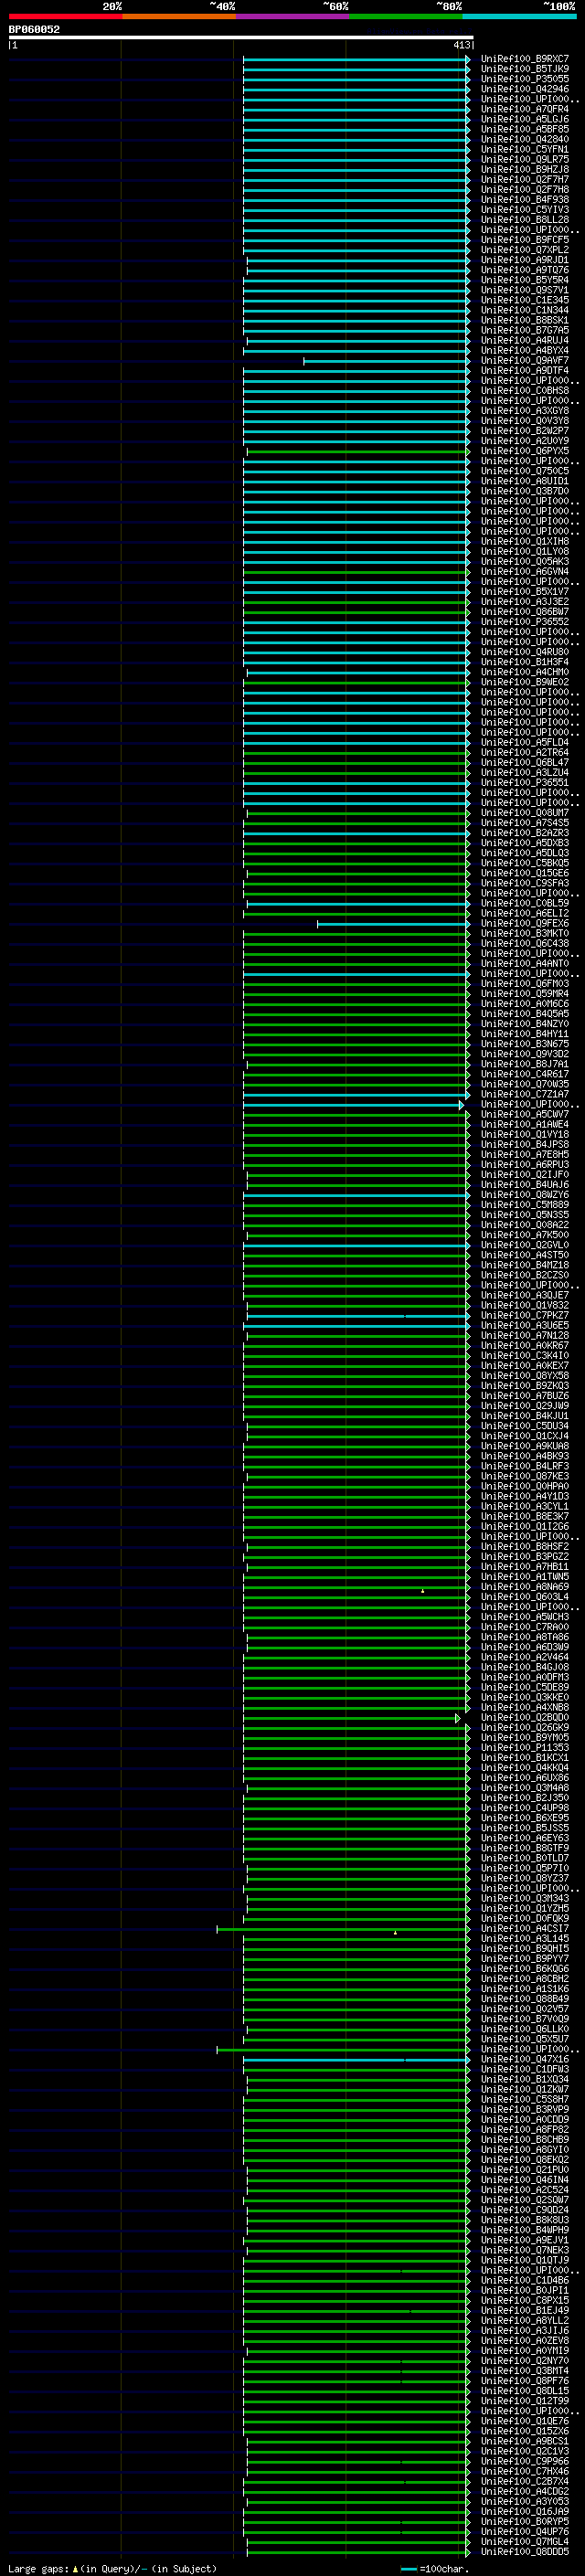Select hit label UniRef100_Q9AVF7

[525, 360]
